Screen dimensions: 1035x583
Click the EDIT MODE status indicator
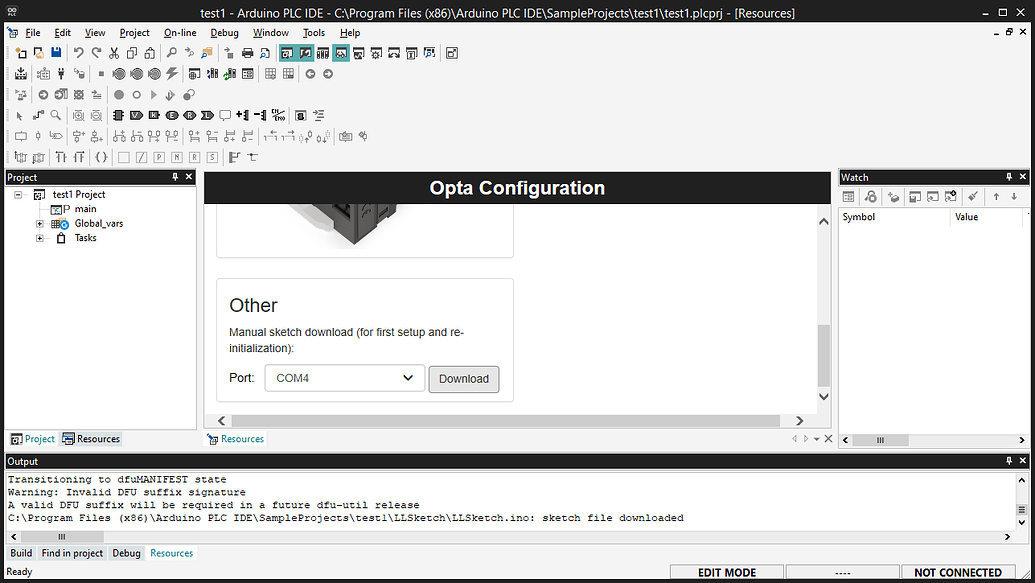point(726,572)
